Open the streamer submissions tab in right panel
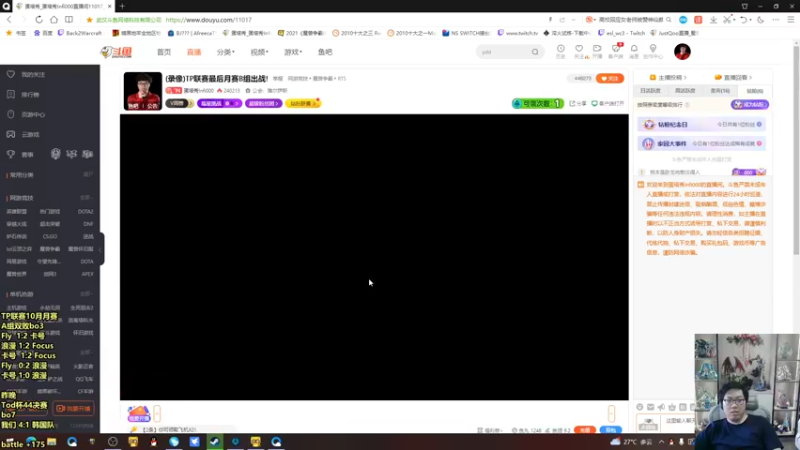The image size is (800, 450). click(668, 78)
